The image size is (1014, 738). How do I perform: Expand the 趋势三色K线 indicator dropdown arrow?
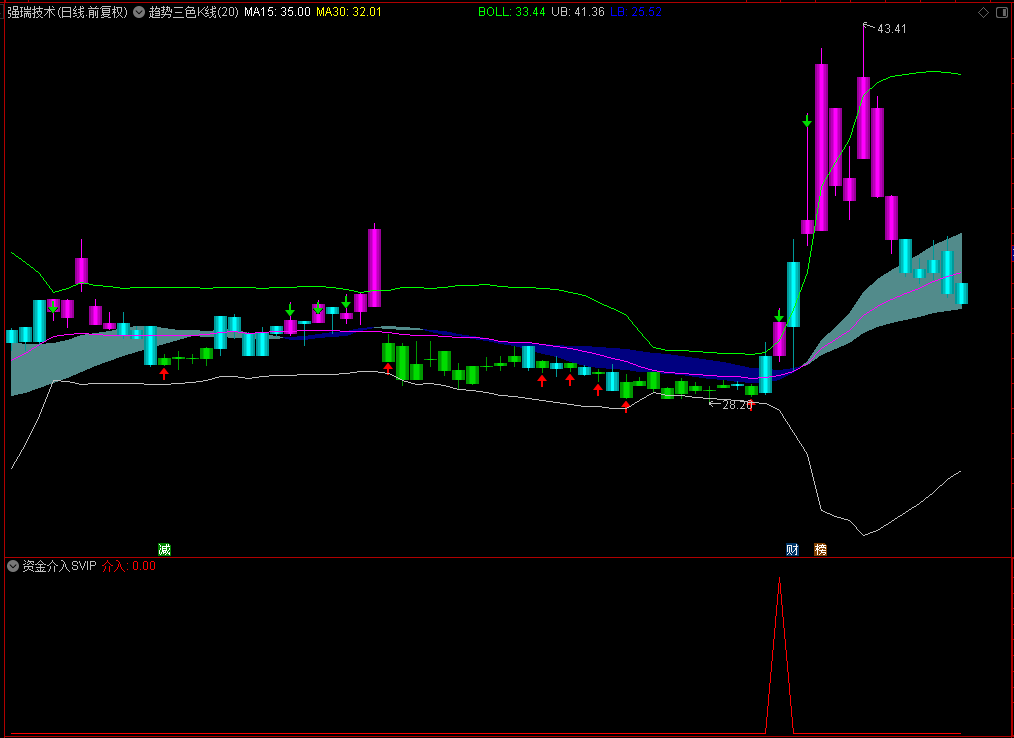[138, 12]
